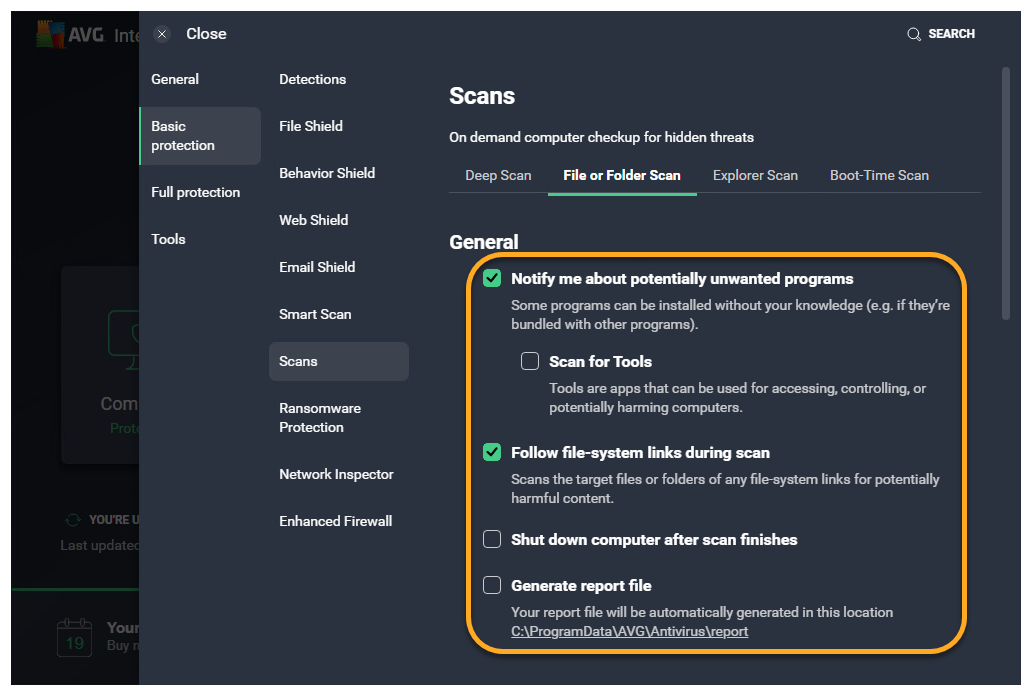Enable Shut down computer after scan finishes
This screenshot has width=1033, height=697.
tap(492, 539)
